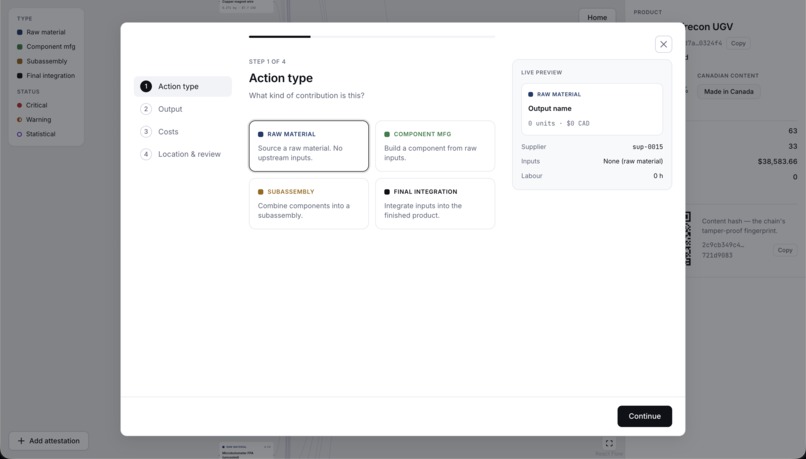This screenshot has width=806, height=459.
Task: Select the Raw Material action card
Action: [x=308, y=146]
